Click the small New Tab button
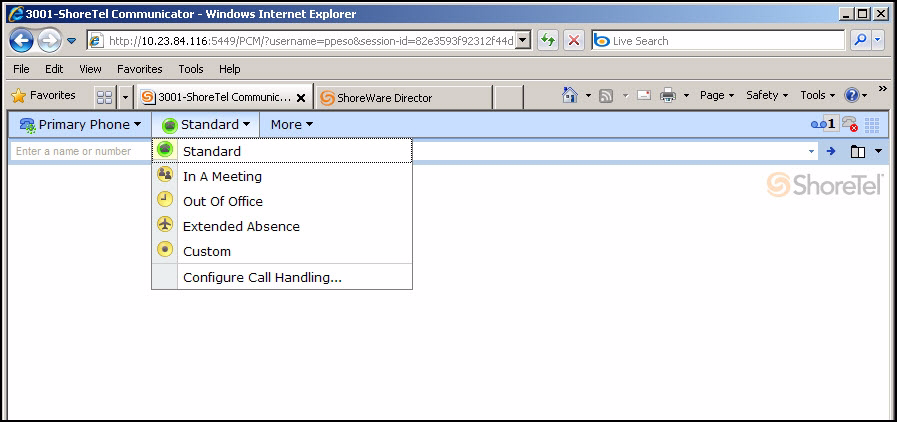Viewport: 897px width, 422px height. (x=508, y=98)
